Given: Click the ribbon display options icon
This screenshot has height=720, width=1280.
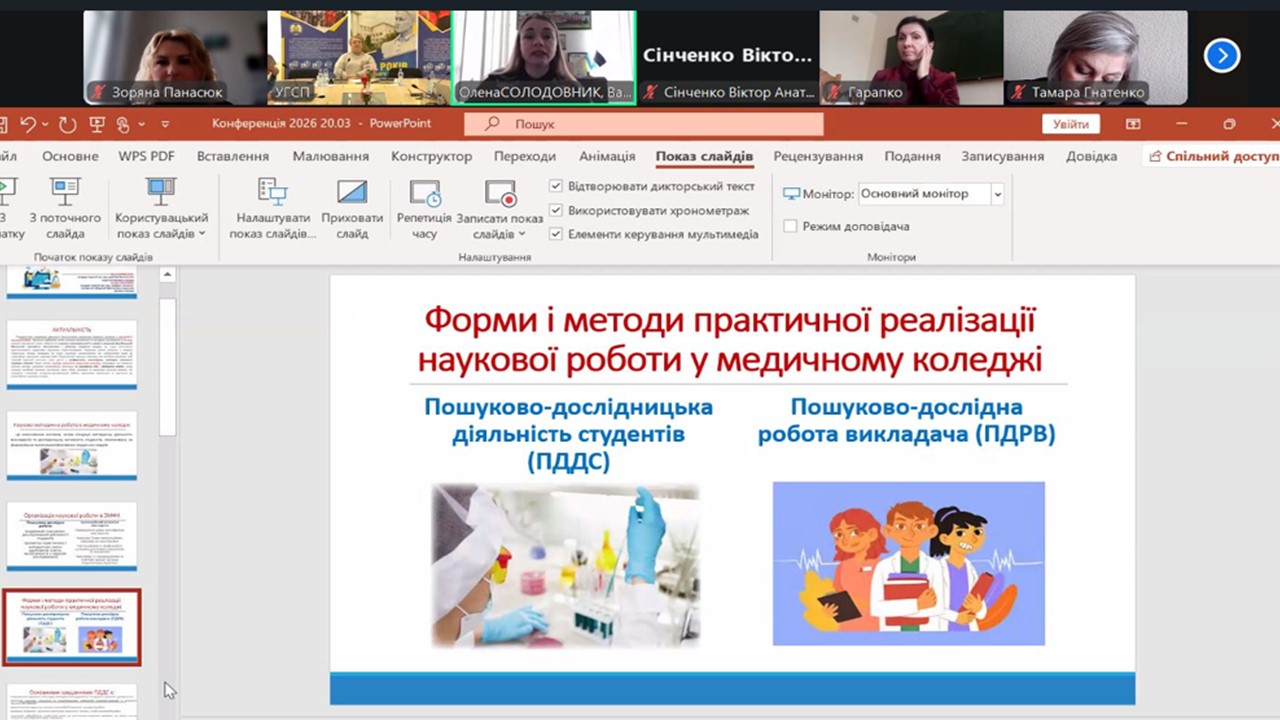Looking at the screenshot, I should [x=1133, y=124].
